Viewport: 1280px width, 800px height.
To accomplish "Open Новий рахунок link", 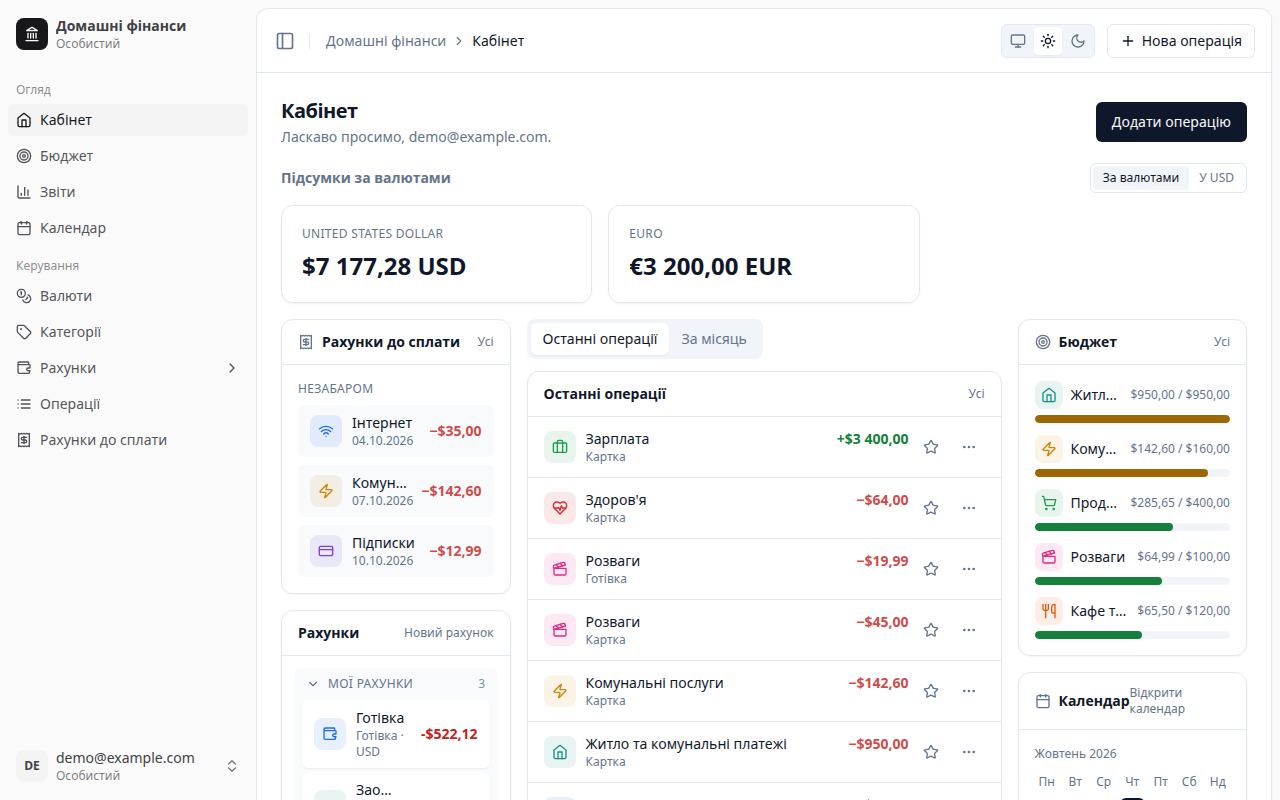I will [x=449, y=633].
